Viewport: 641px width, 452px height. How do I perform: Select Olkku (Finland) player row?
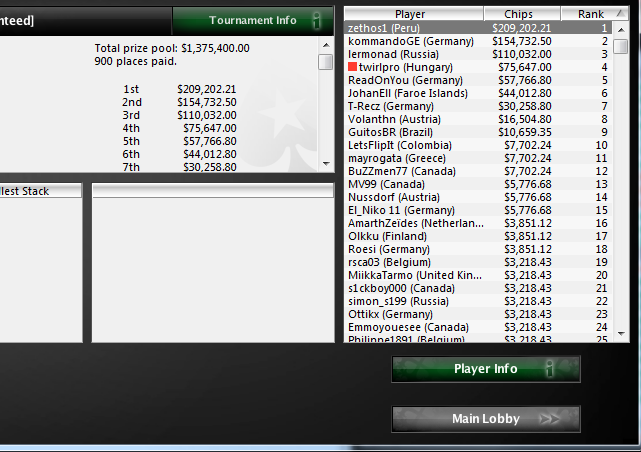(478, 236)
